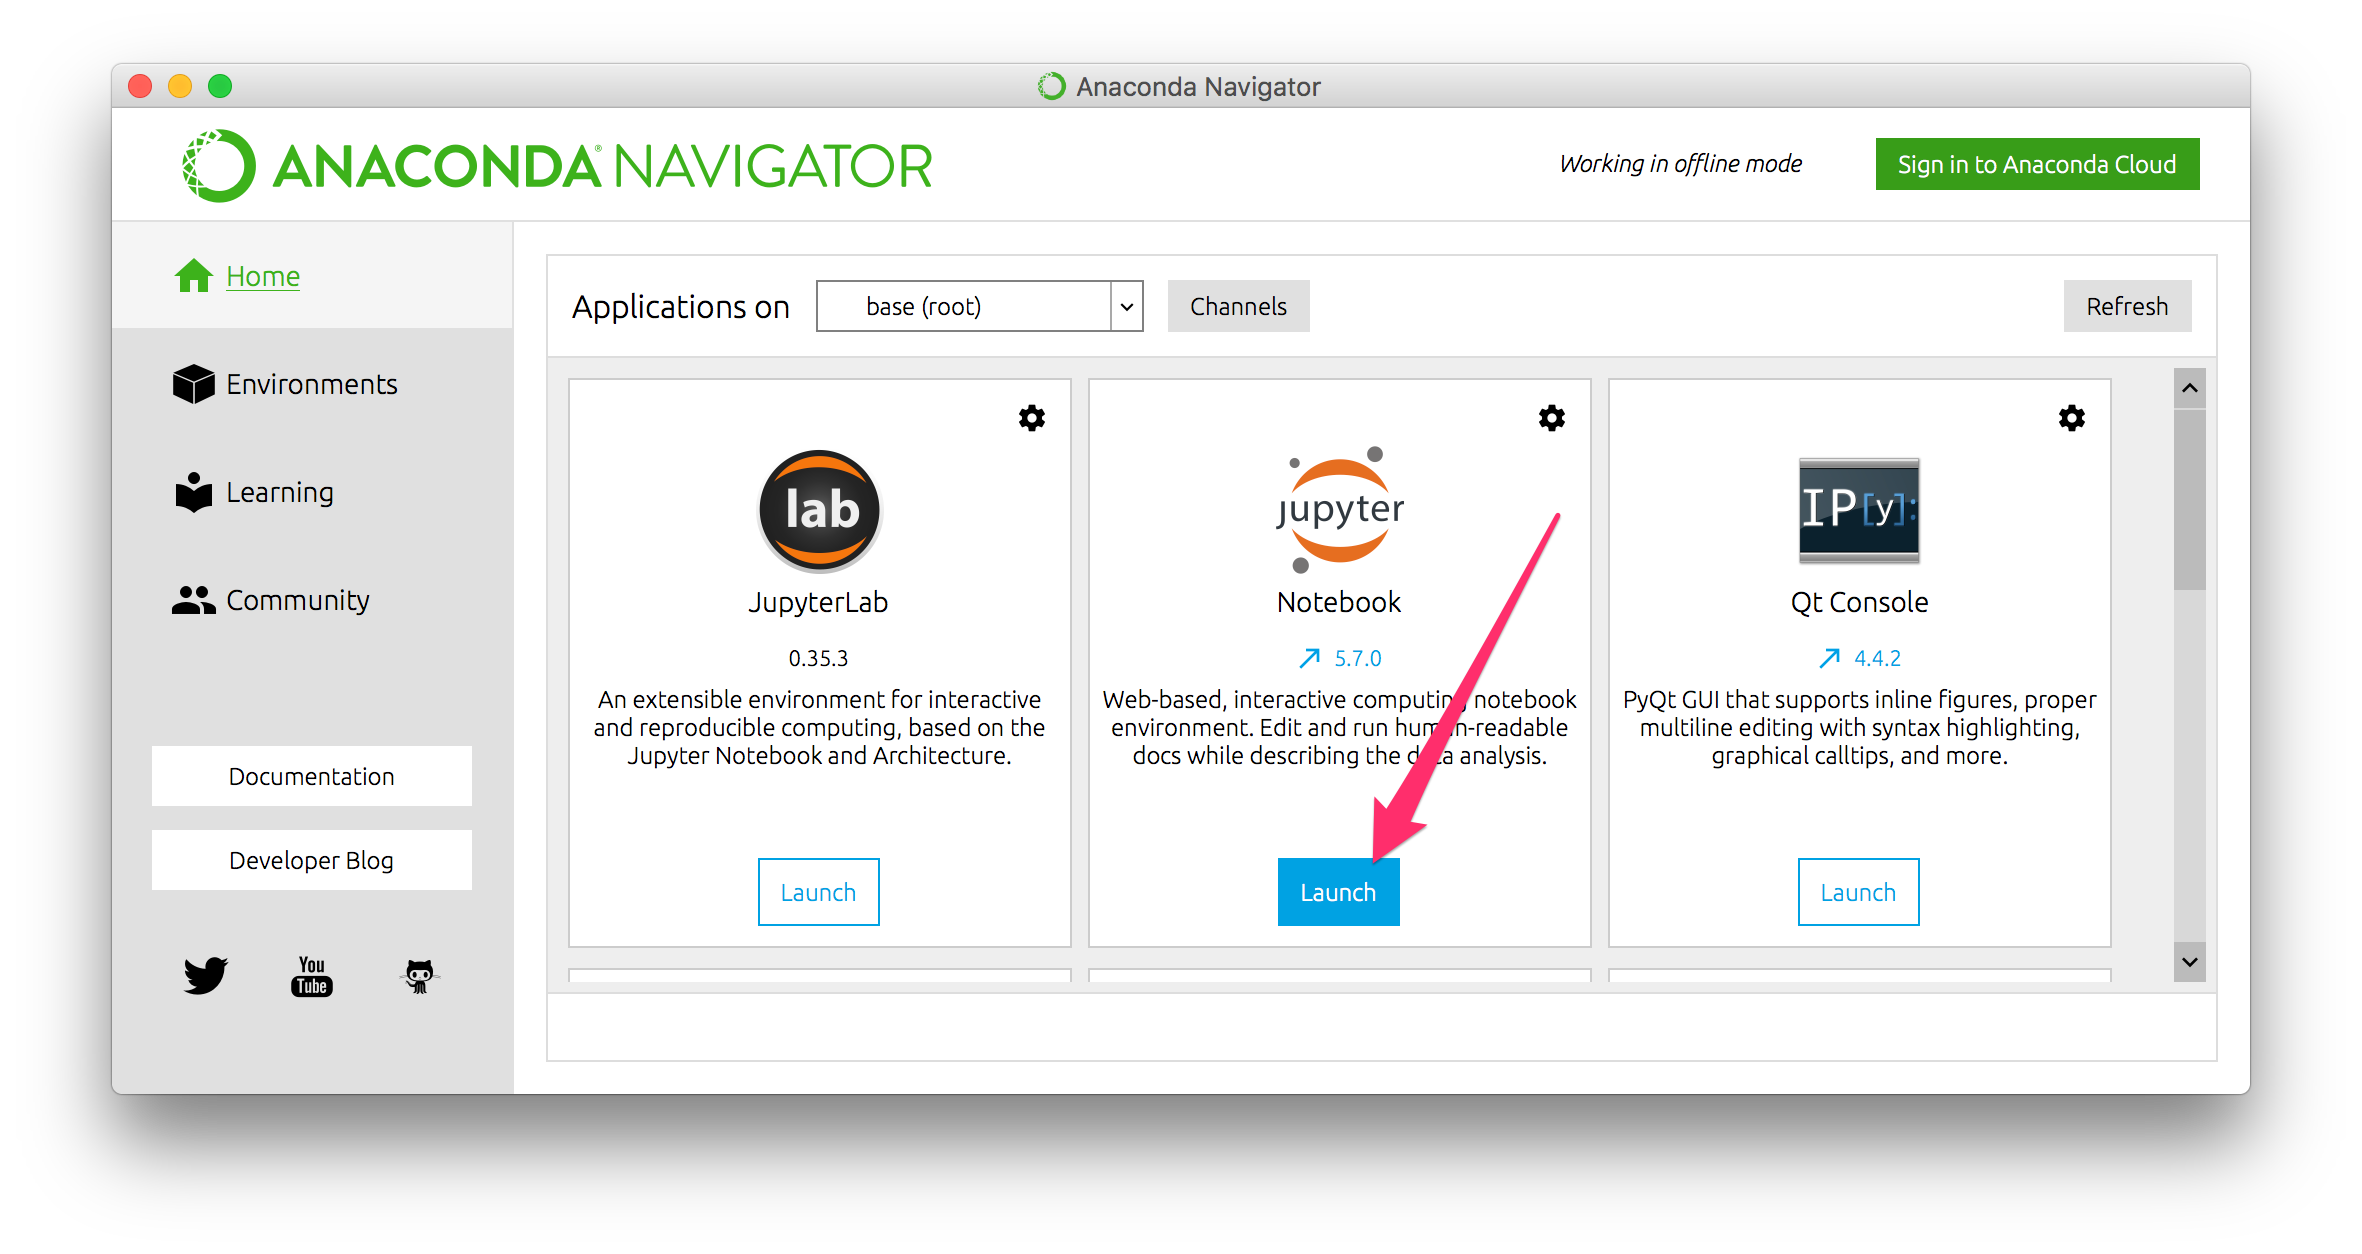Open JupyterLab settings gear icon
Viewport: 2362px width, 1254px height.
(x=1031, y=418)
